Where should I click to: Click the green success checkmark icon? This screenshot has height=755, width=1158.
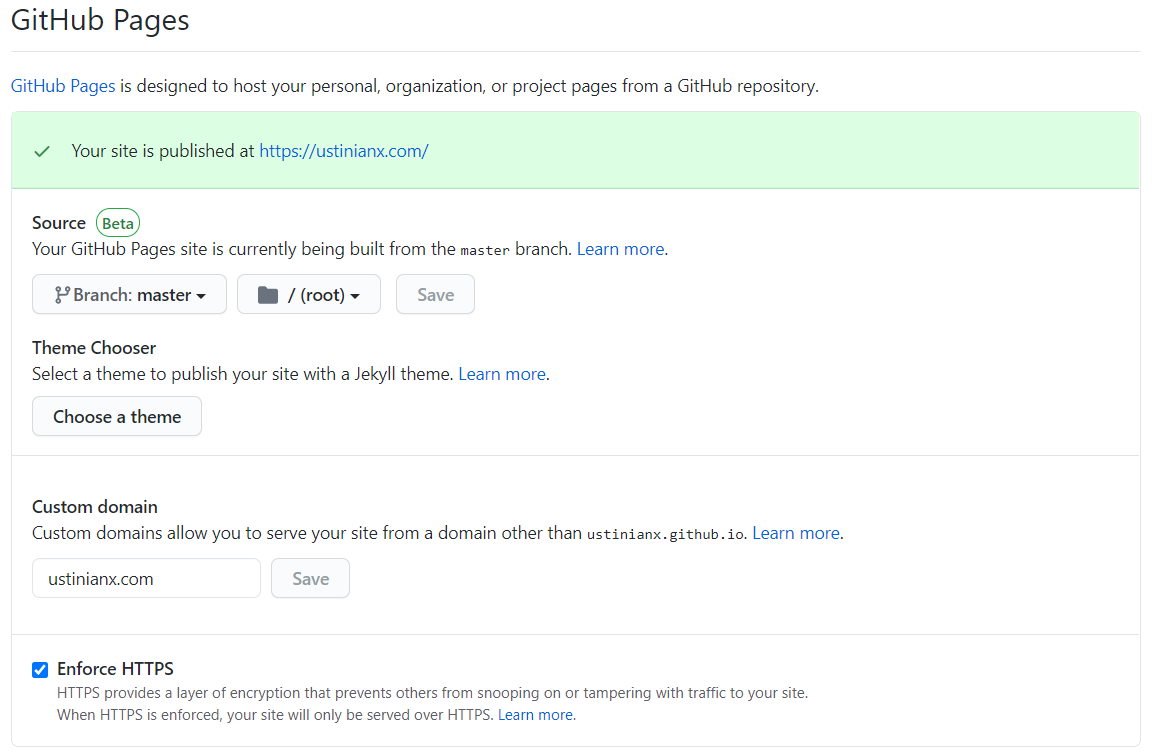point(42,151)
